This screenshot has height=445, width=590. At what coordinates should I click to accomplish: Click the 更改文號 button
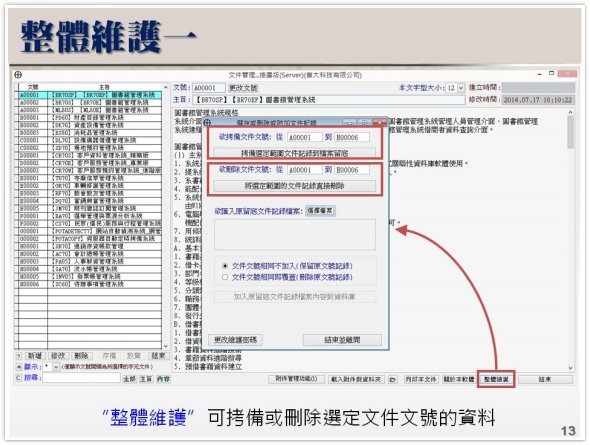pos(243,88)
